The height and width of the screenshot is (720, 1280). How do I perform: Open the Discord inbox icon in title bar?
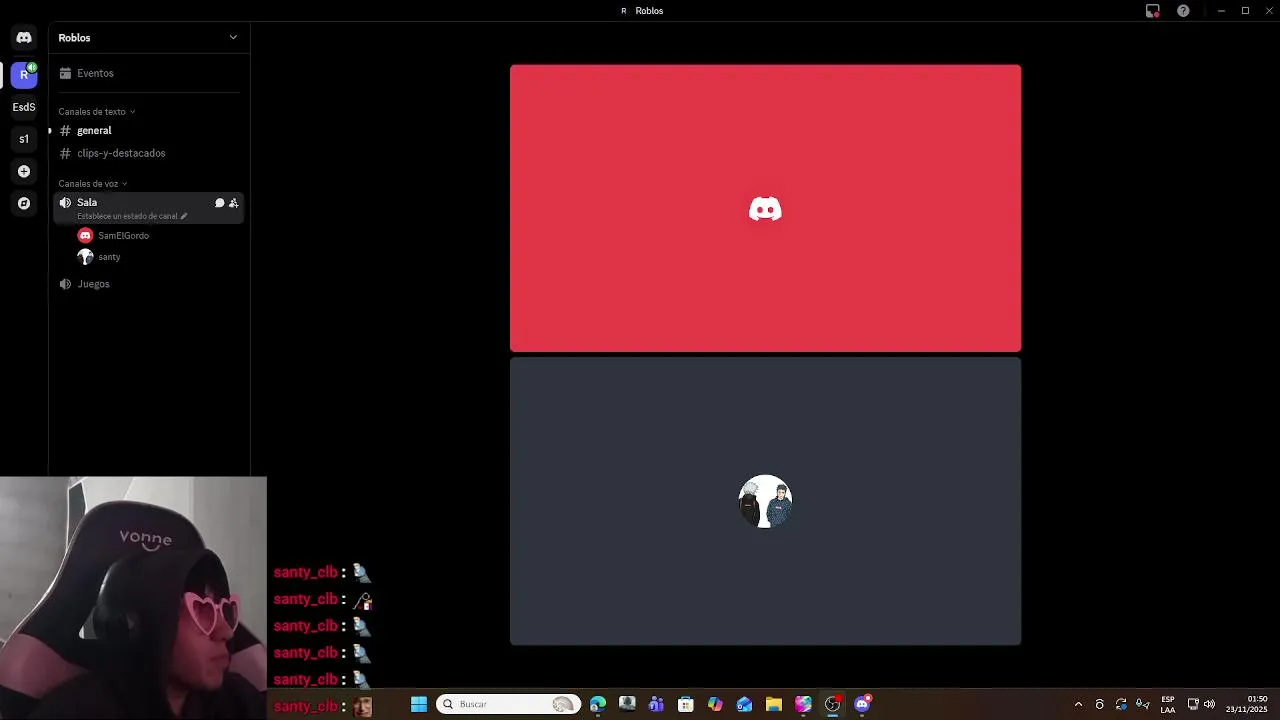pyautogui.click(x=1153, y=11)
